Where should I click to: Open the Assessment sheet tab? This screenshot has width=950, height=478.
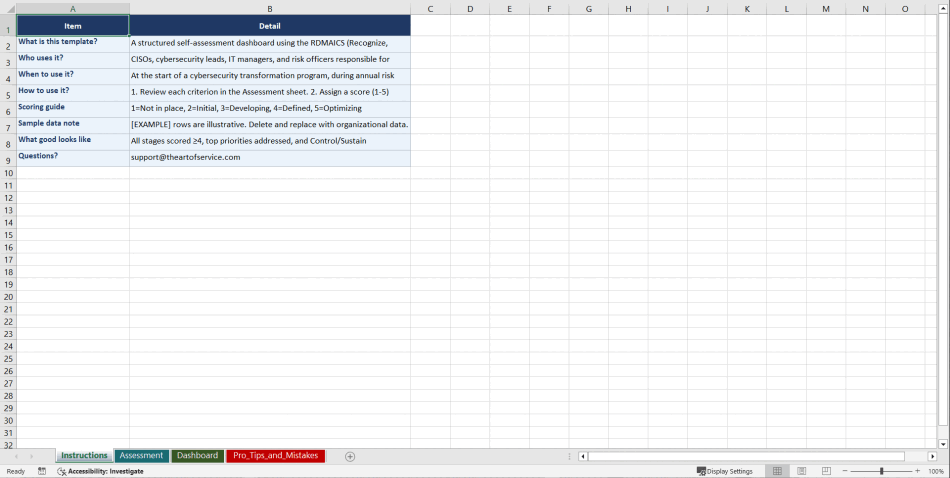pos(141,456)
